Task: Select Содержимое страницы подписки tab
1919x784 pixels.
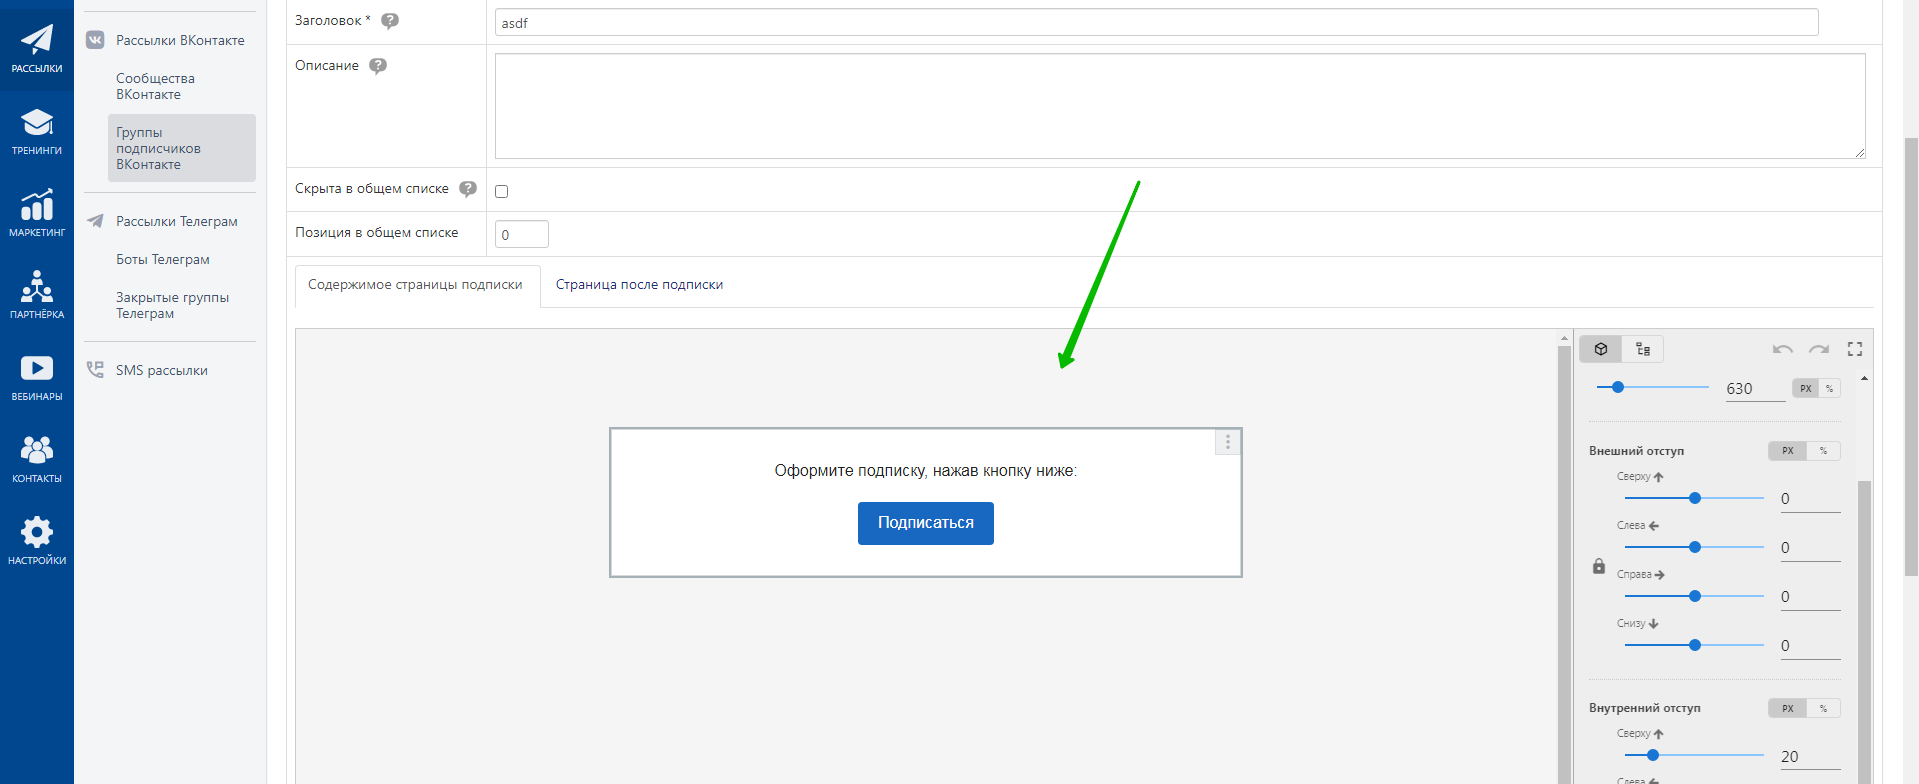Action: (x=415, y=285)
